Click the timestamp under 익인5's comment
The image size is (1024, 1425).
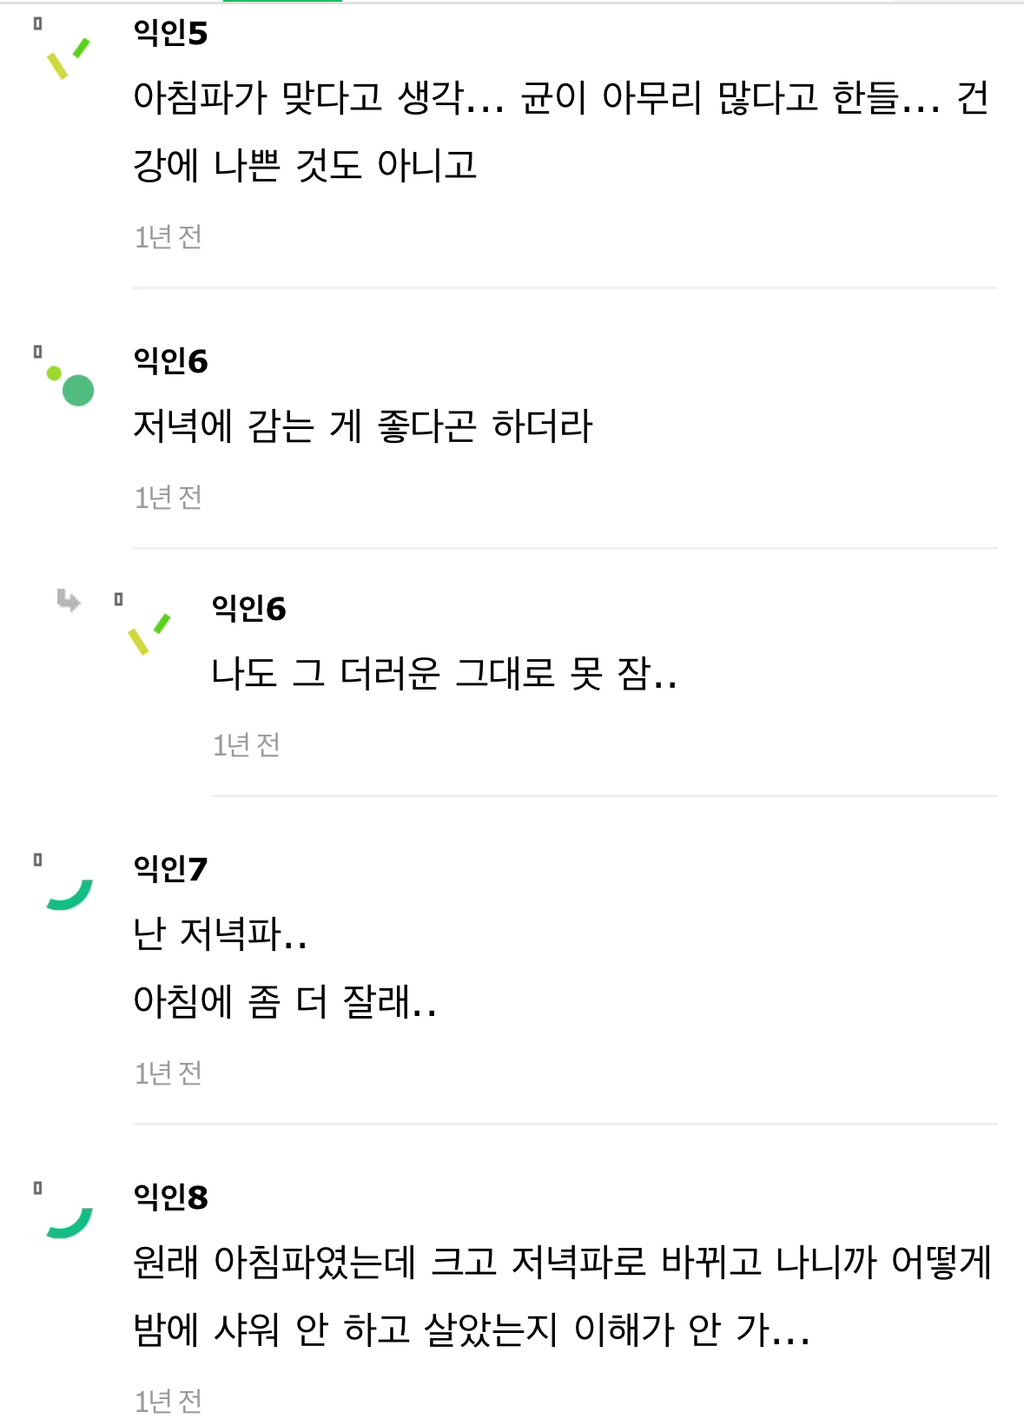(169, 237)
